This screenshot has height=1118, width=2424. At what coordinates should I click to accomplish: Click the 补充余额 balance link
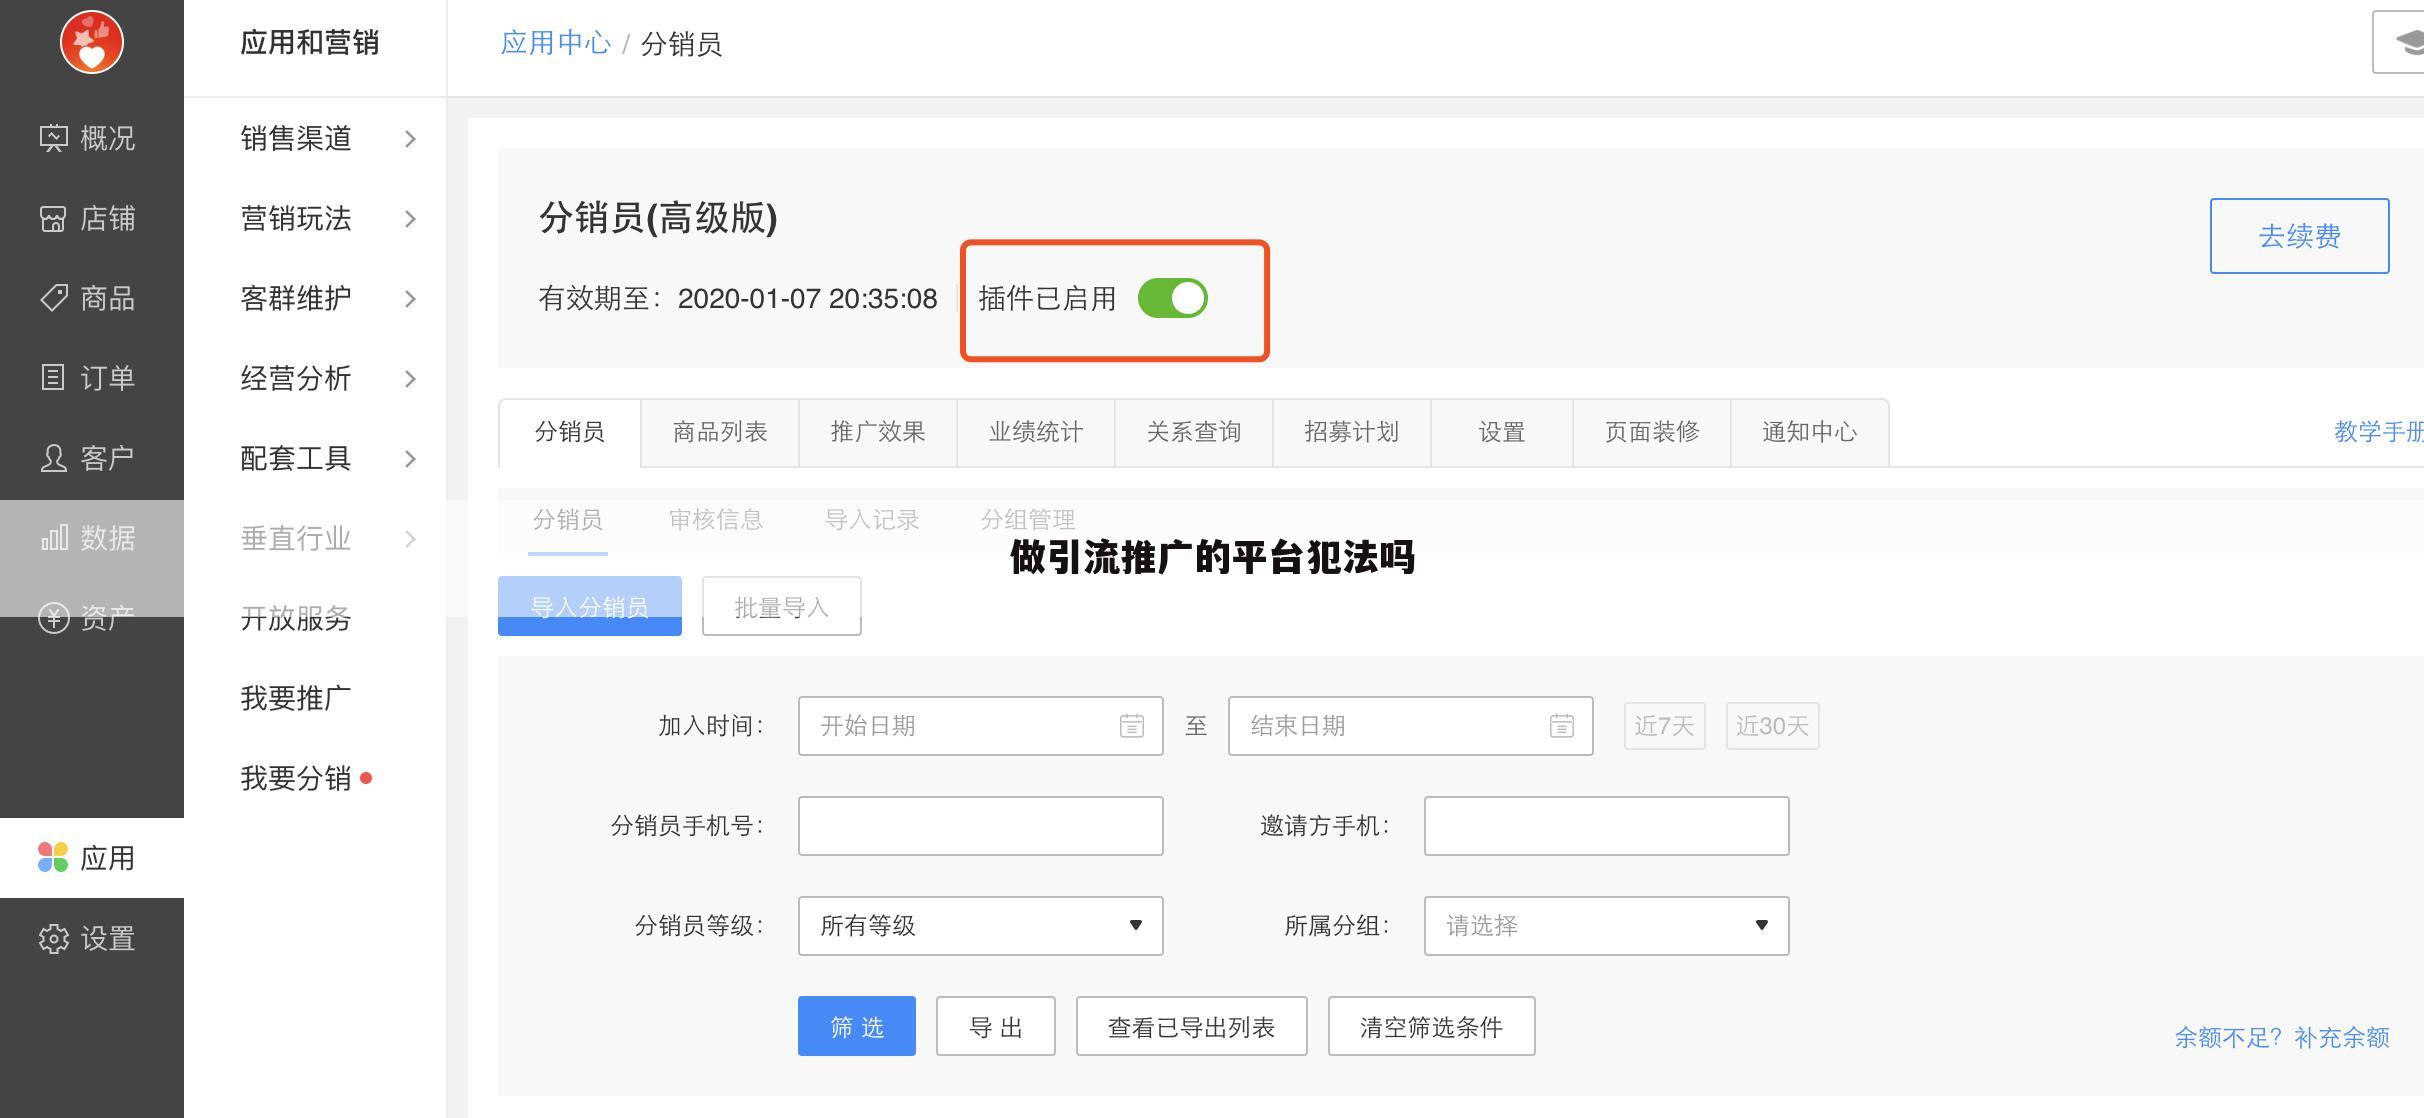(x=2341, y=1038)
